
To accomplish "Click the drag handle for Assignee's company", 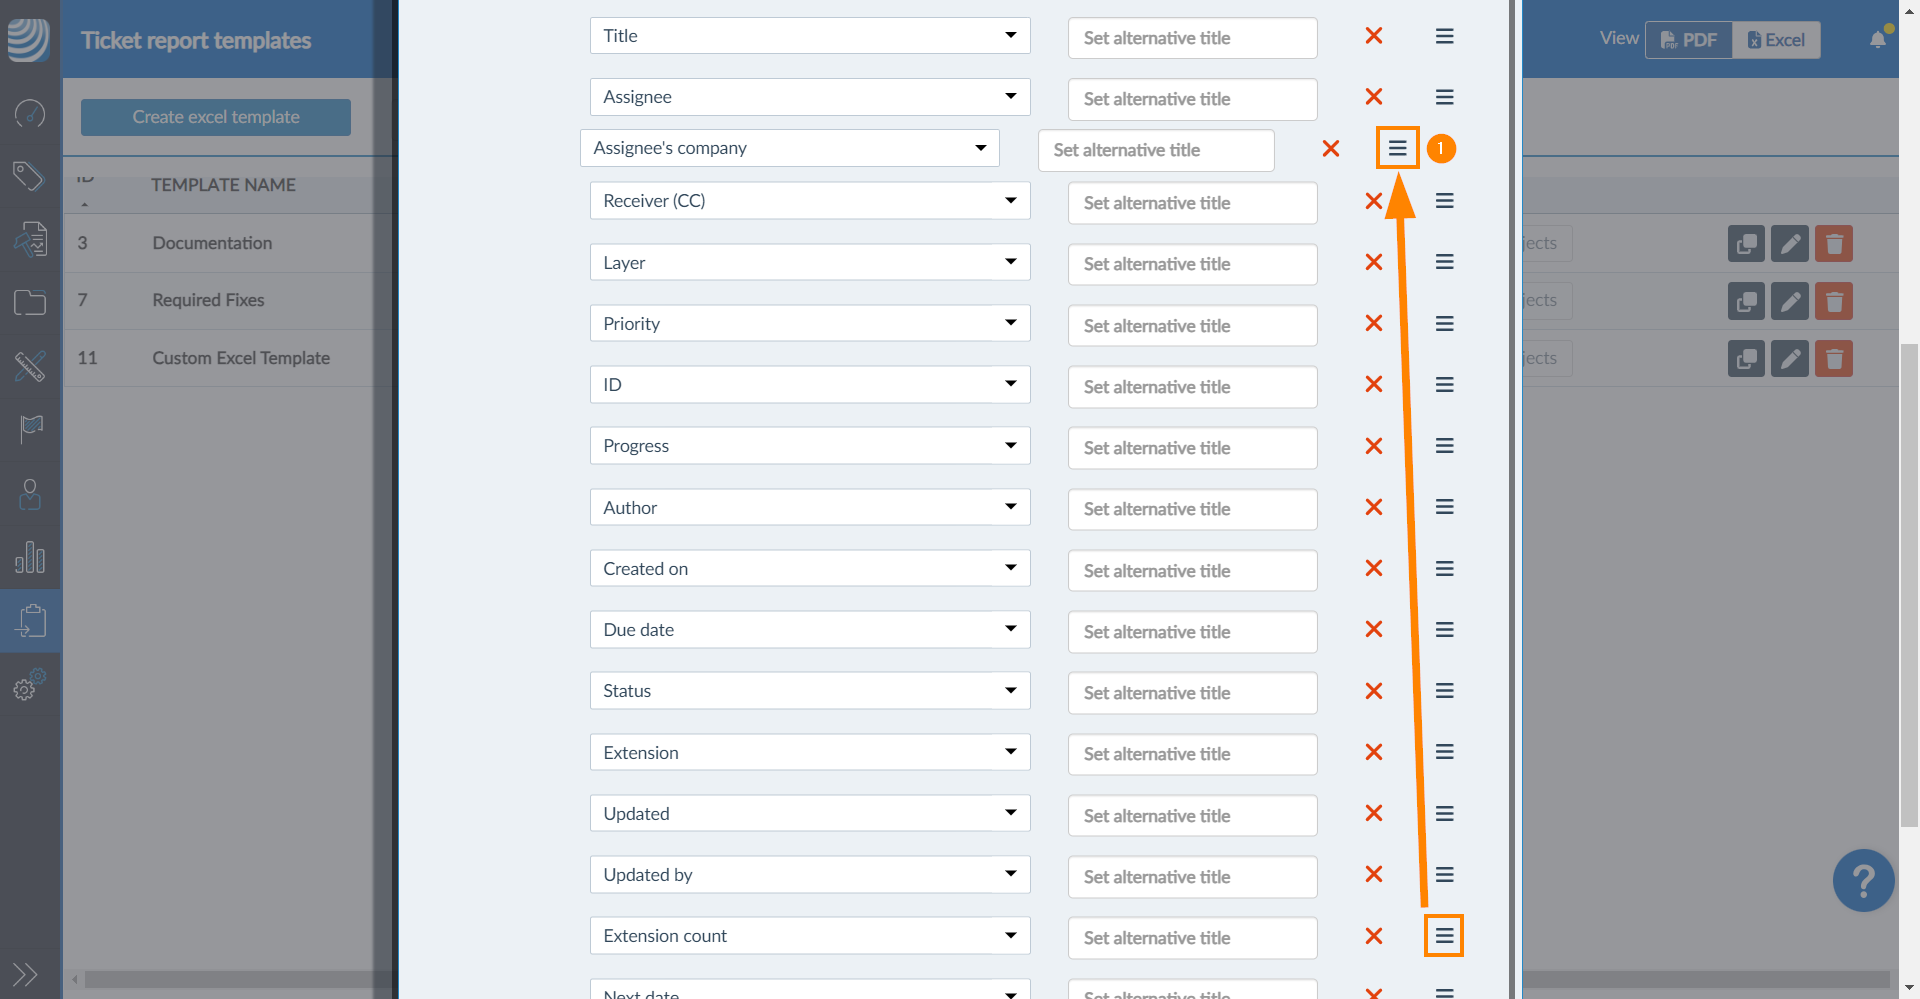I will tap(1397, 148).
